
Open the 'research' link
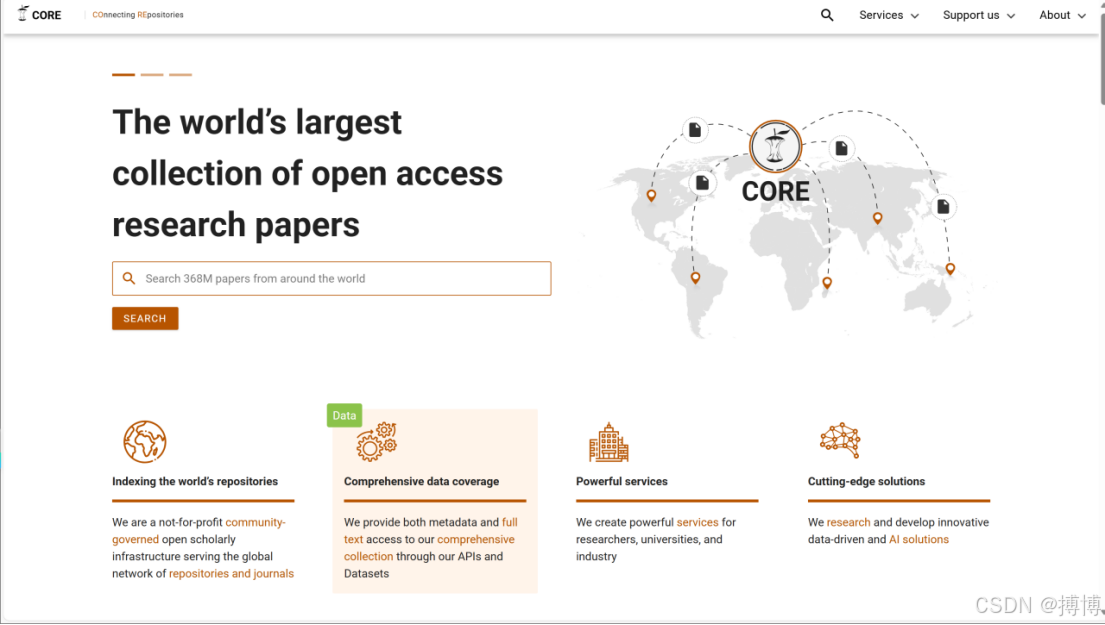click(x=848, y=522)
